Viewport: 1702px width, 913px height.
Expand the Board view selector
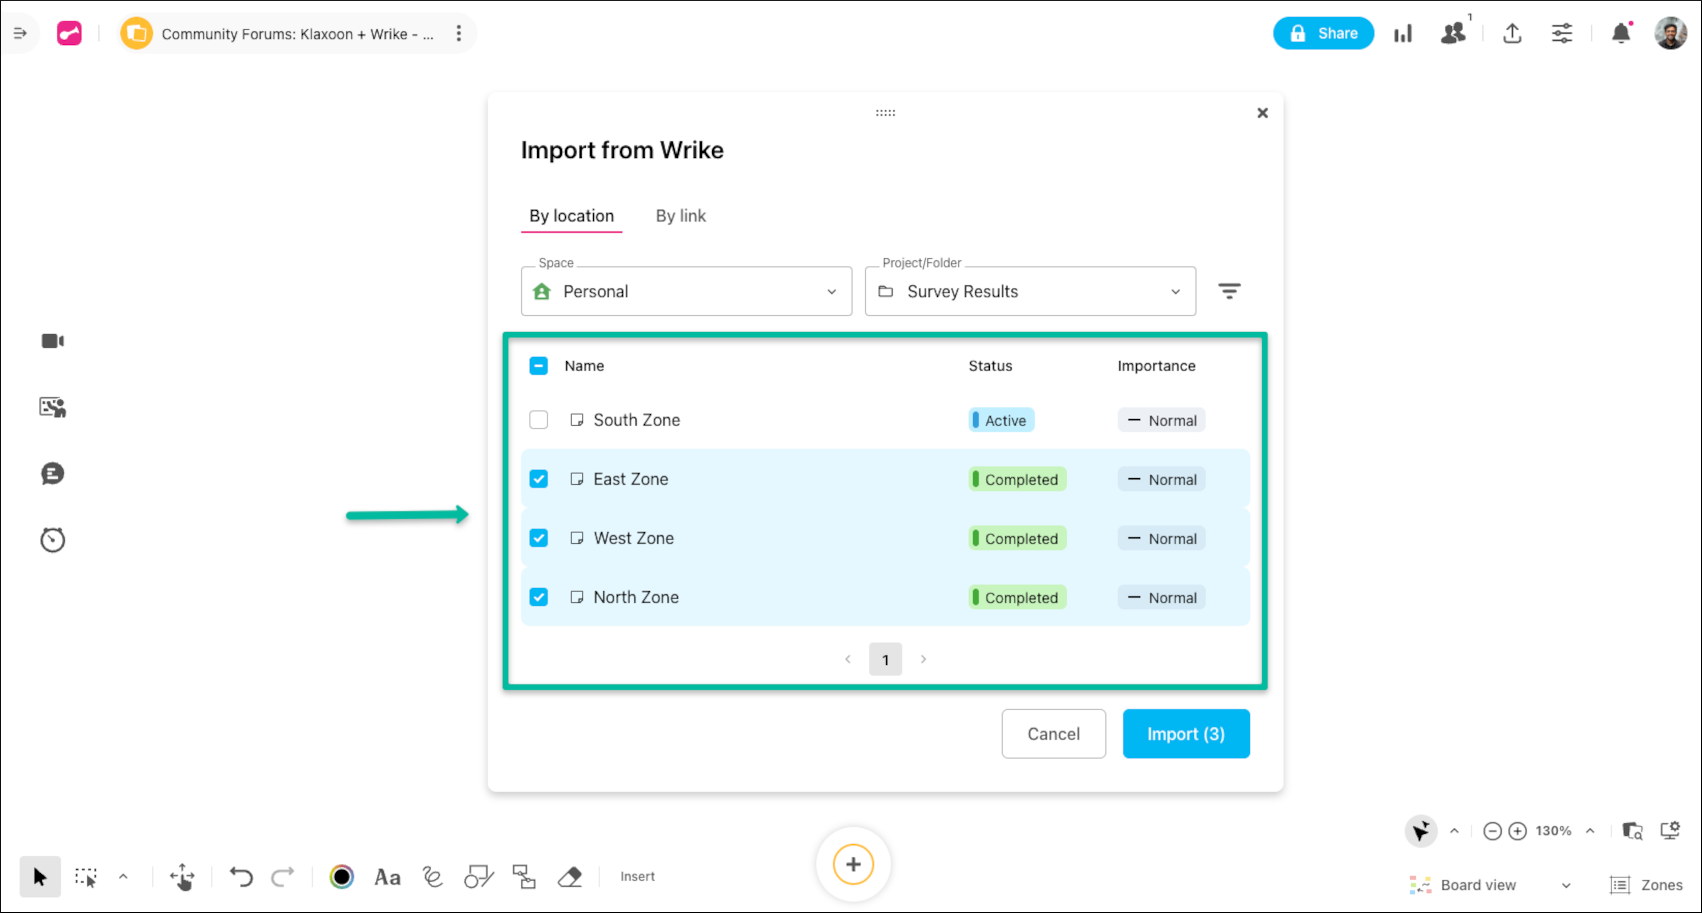click(1565, 884)
